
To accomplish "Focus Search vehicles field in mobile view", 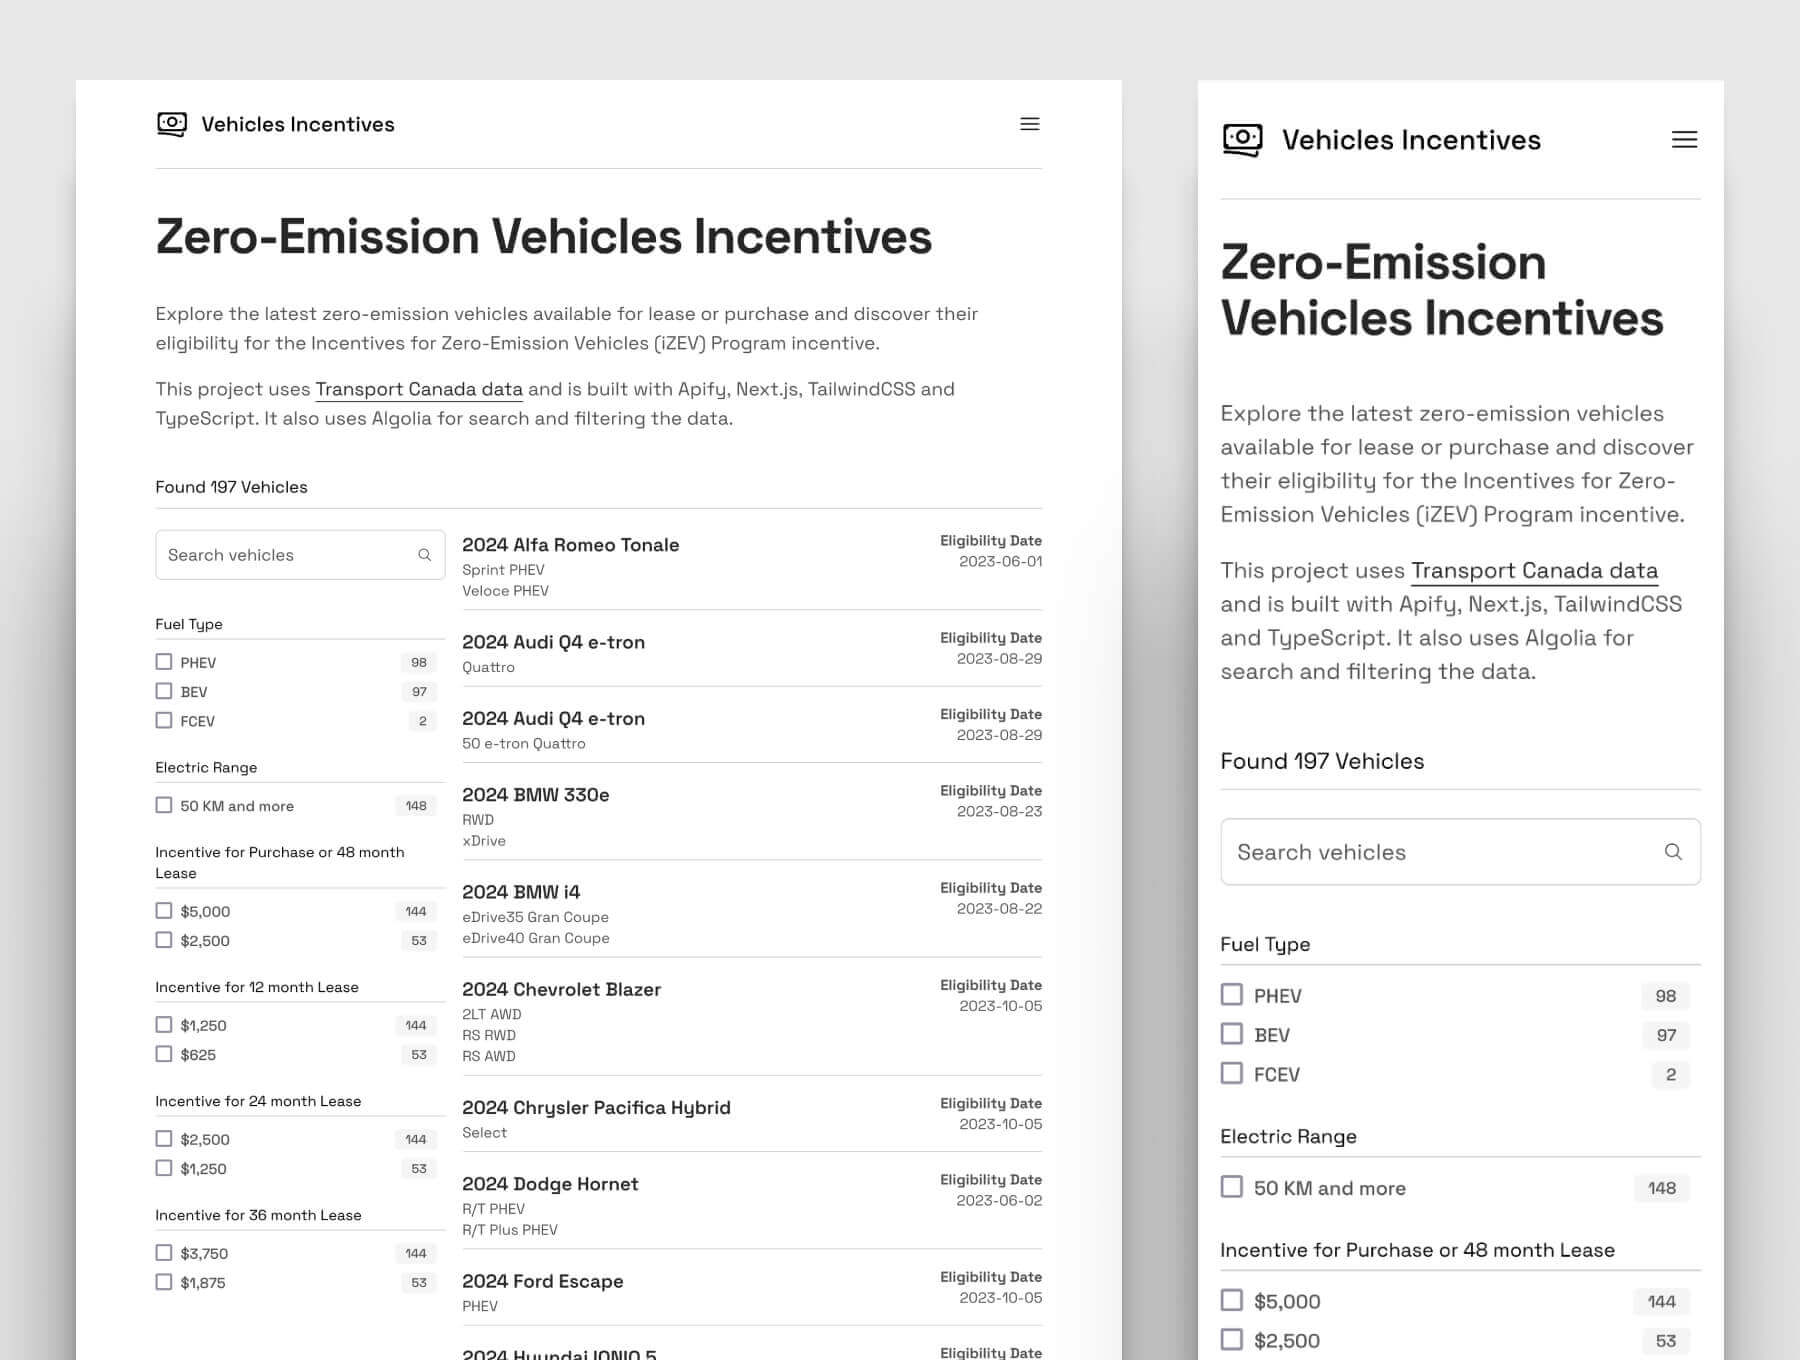I will pos(1460,852).
